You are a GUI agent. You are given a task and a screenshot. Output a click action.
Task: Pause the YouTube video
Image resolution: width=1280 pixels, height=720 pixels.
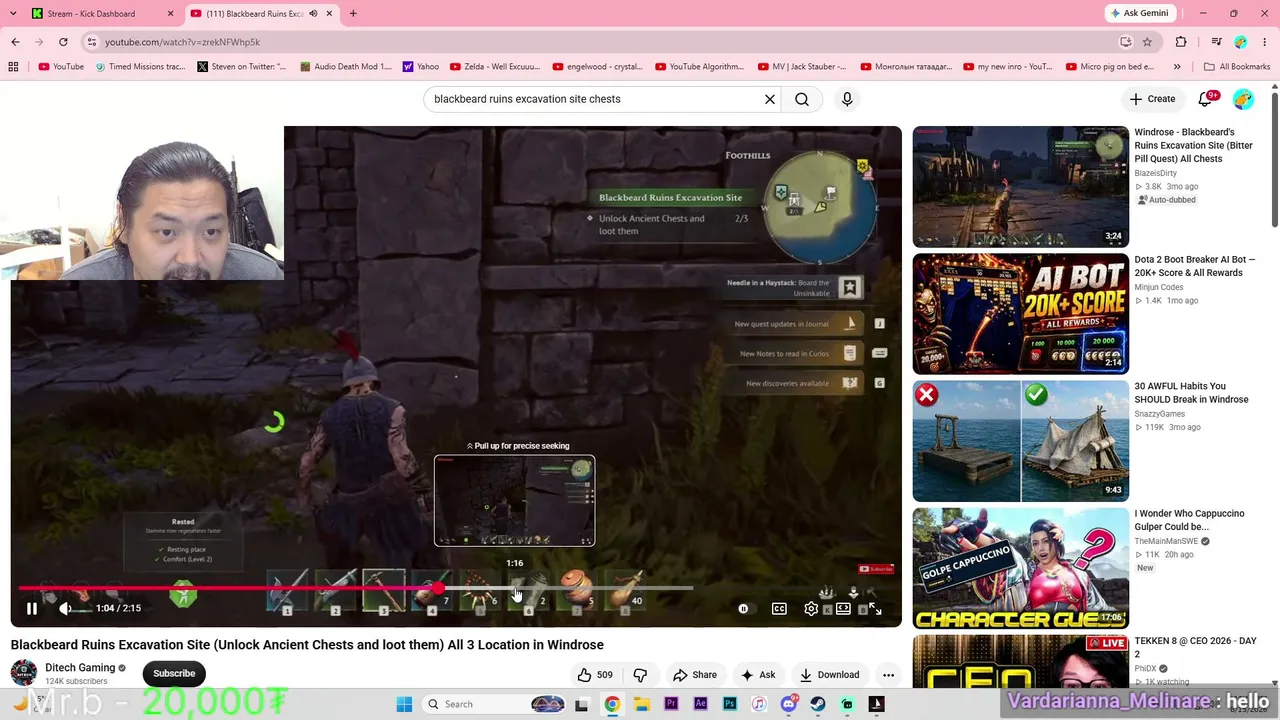[x=32, y=608]
